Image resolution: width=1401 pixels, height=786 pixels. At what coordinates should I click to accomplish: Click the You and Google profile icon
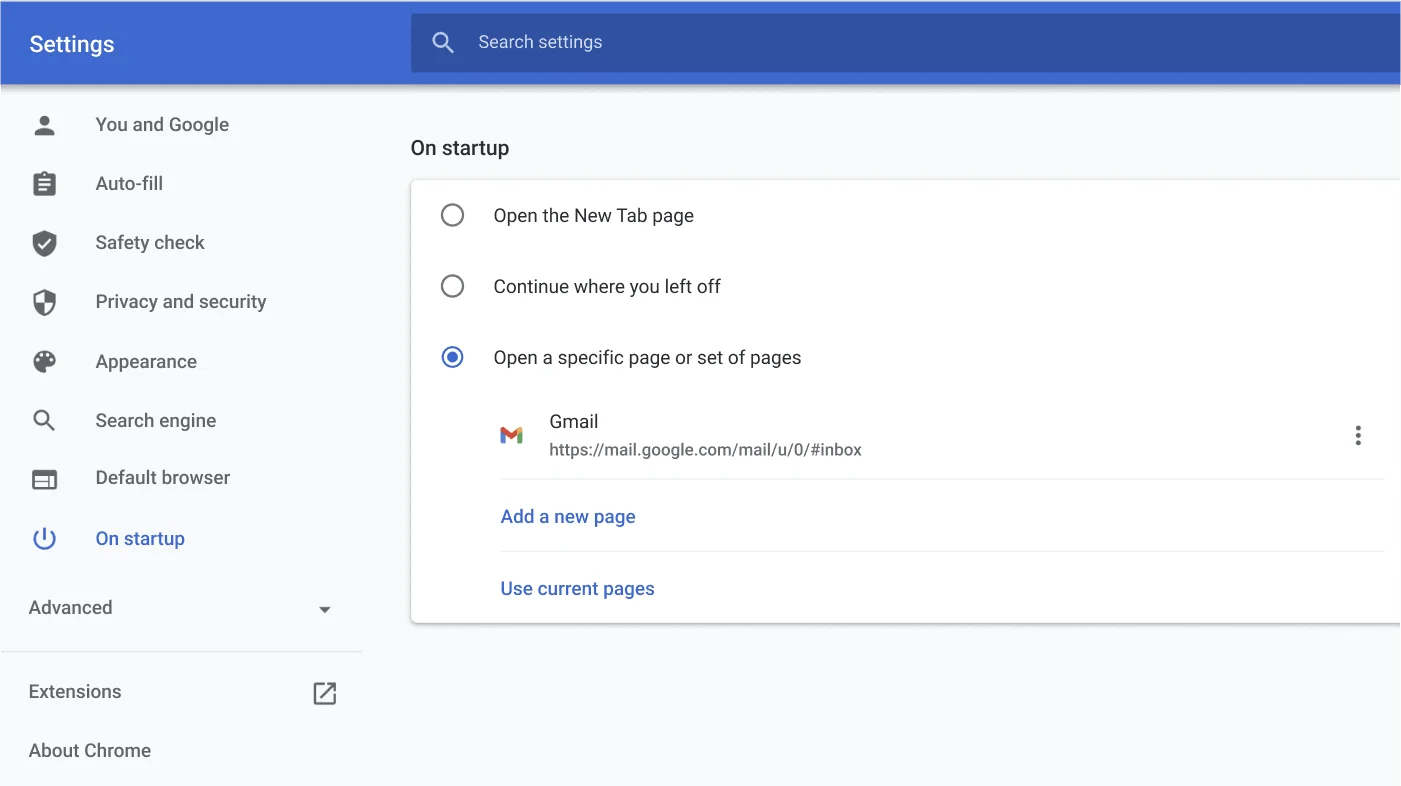pos(44,124)
